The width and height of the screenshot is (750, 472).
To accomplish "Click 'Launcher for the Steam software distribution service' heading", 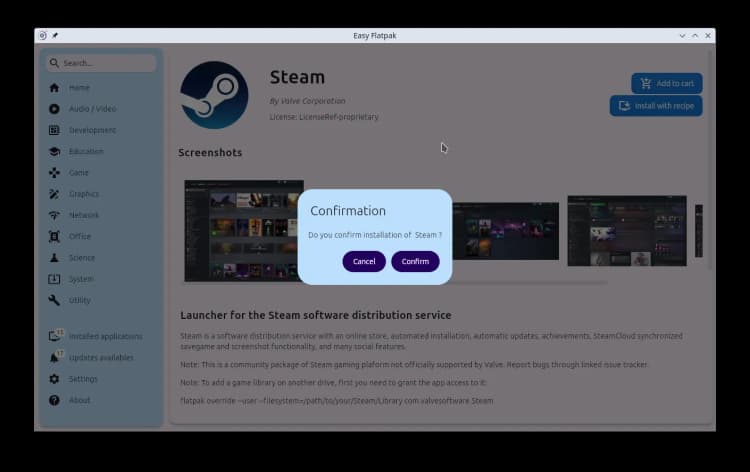I will tap(316, 315).
